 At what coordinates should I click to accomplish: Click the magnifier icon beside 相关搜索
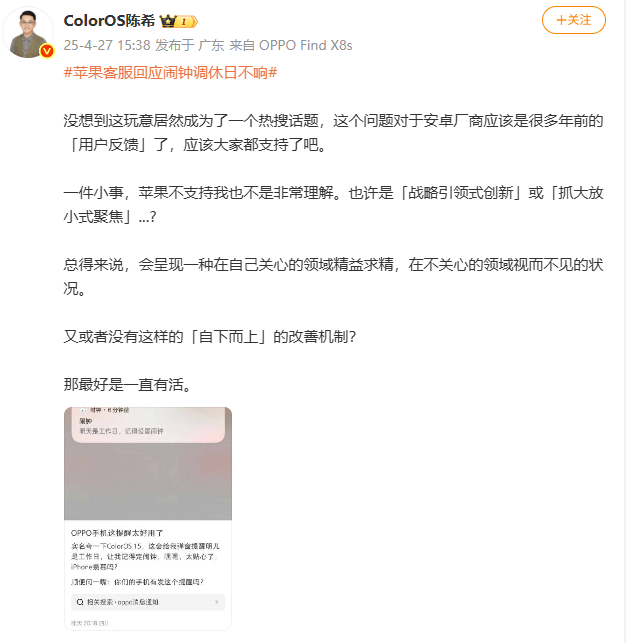(x=80, y=602)
